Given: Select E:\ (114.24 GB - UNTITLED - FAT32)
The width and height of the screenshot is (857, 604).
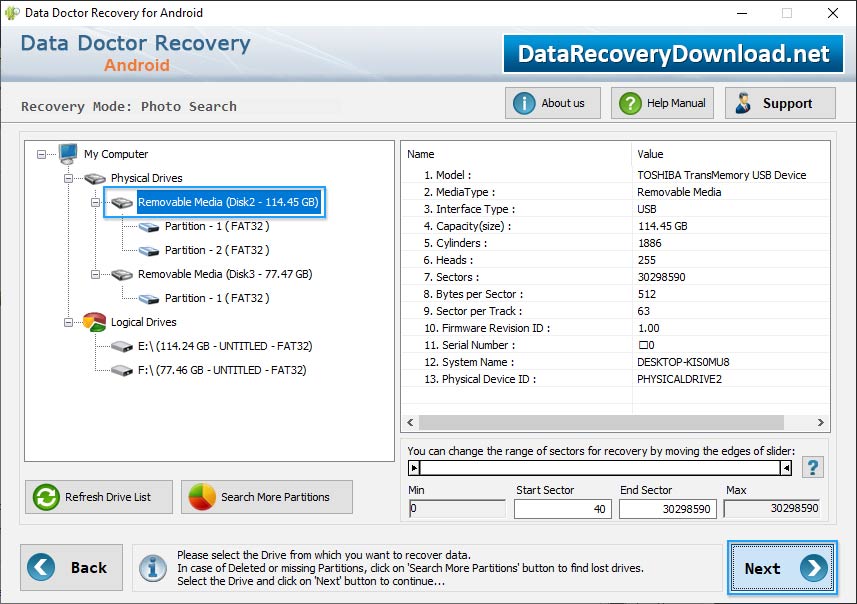Looking at the screenshot, I should click(x=225, y=347).
